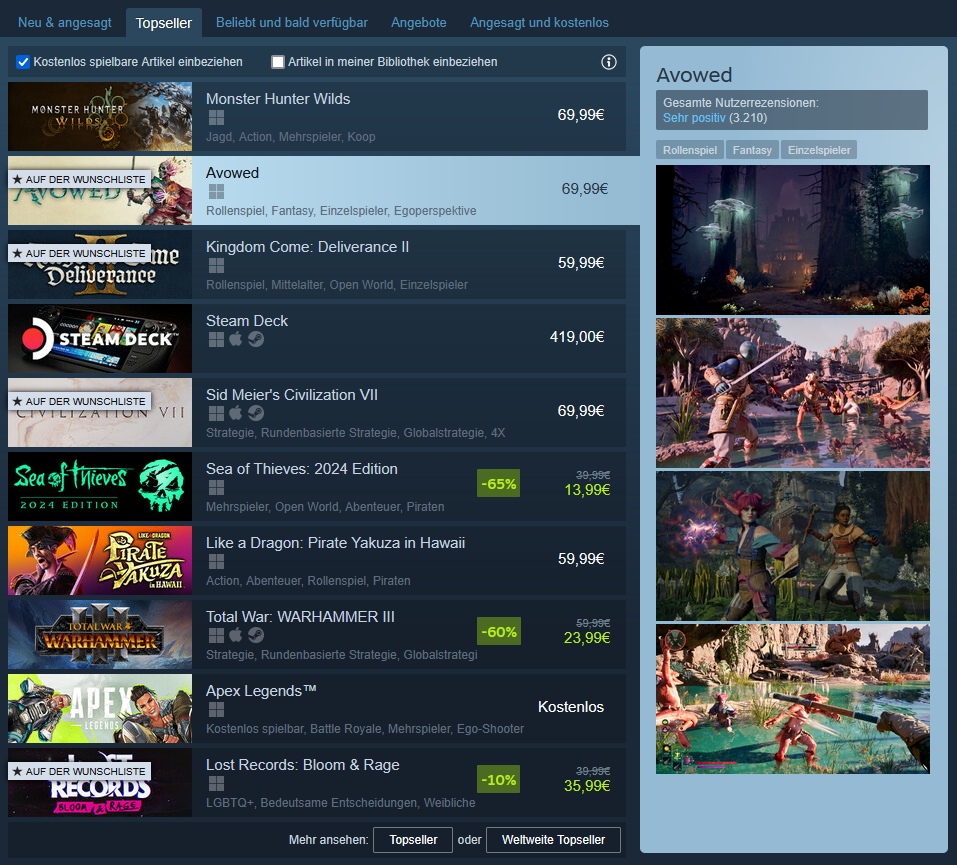Click the -10% discount badge
Screen dimensions: 957x865
(499, 780)
